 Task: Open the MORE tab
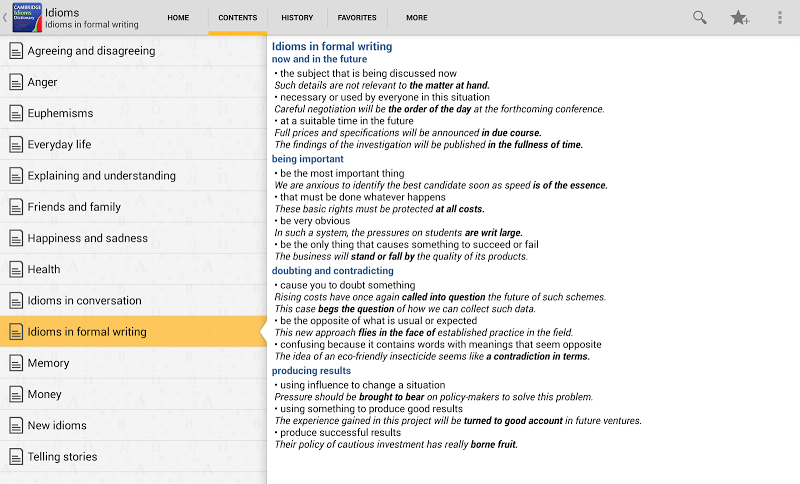pyautogui.click(x=417, y=17)
